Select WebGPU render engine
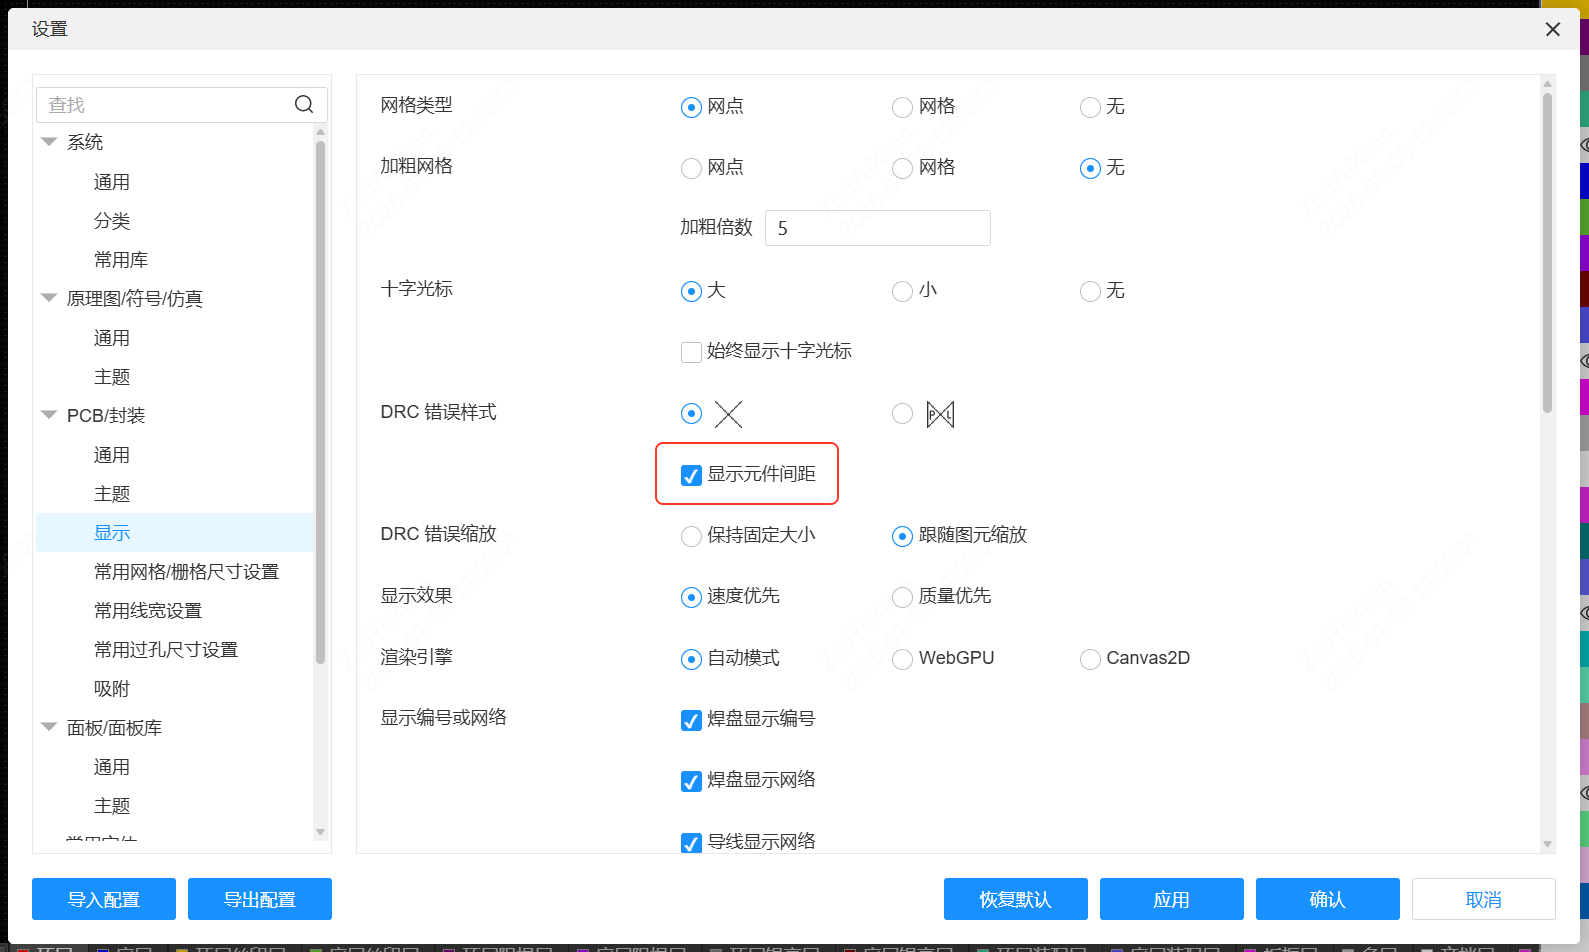 pos(902,659)
